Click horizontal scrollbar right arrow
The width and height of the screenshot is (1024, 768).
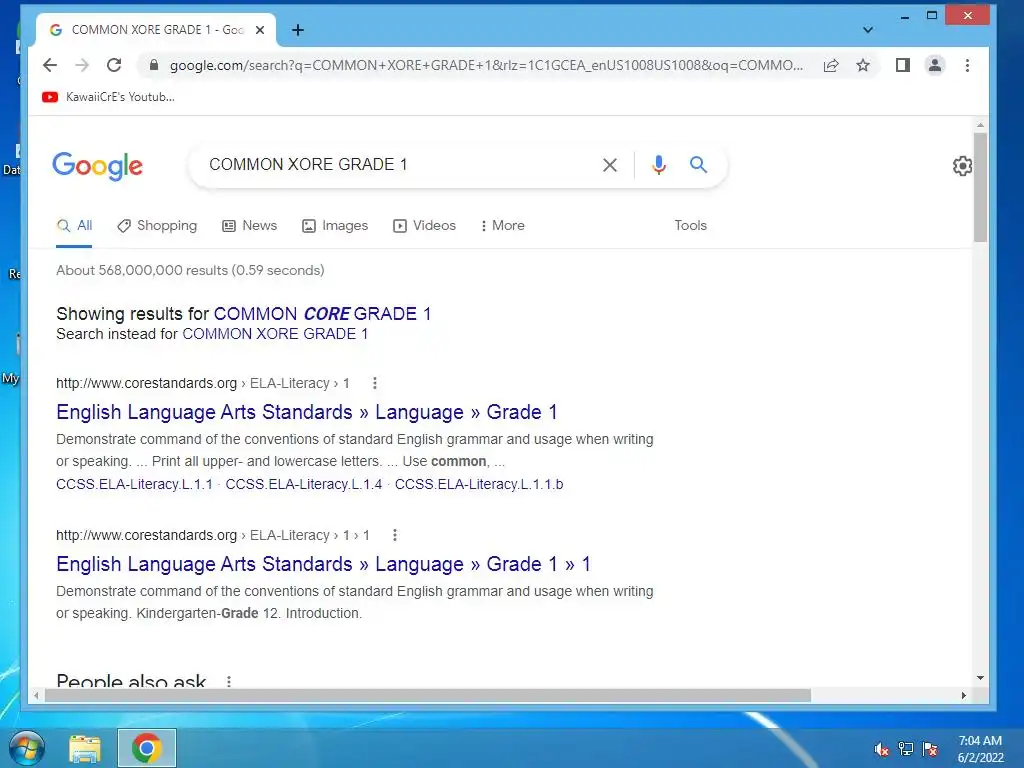(x=964, y=696)
